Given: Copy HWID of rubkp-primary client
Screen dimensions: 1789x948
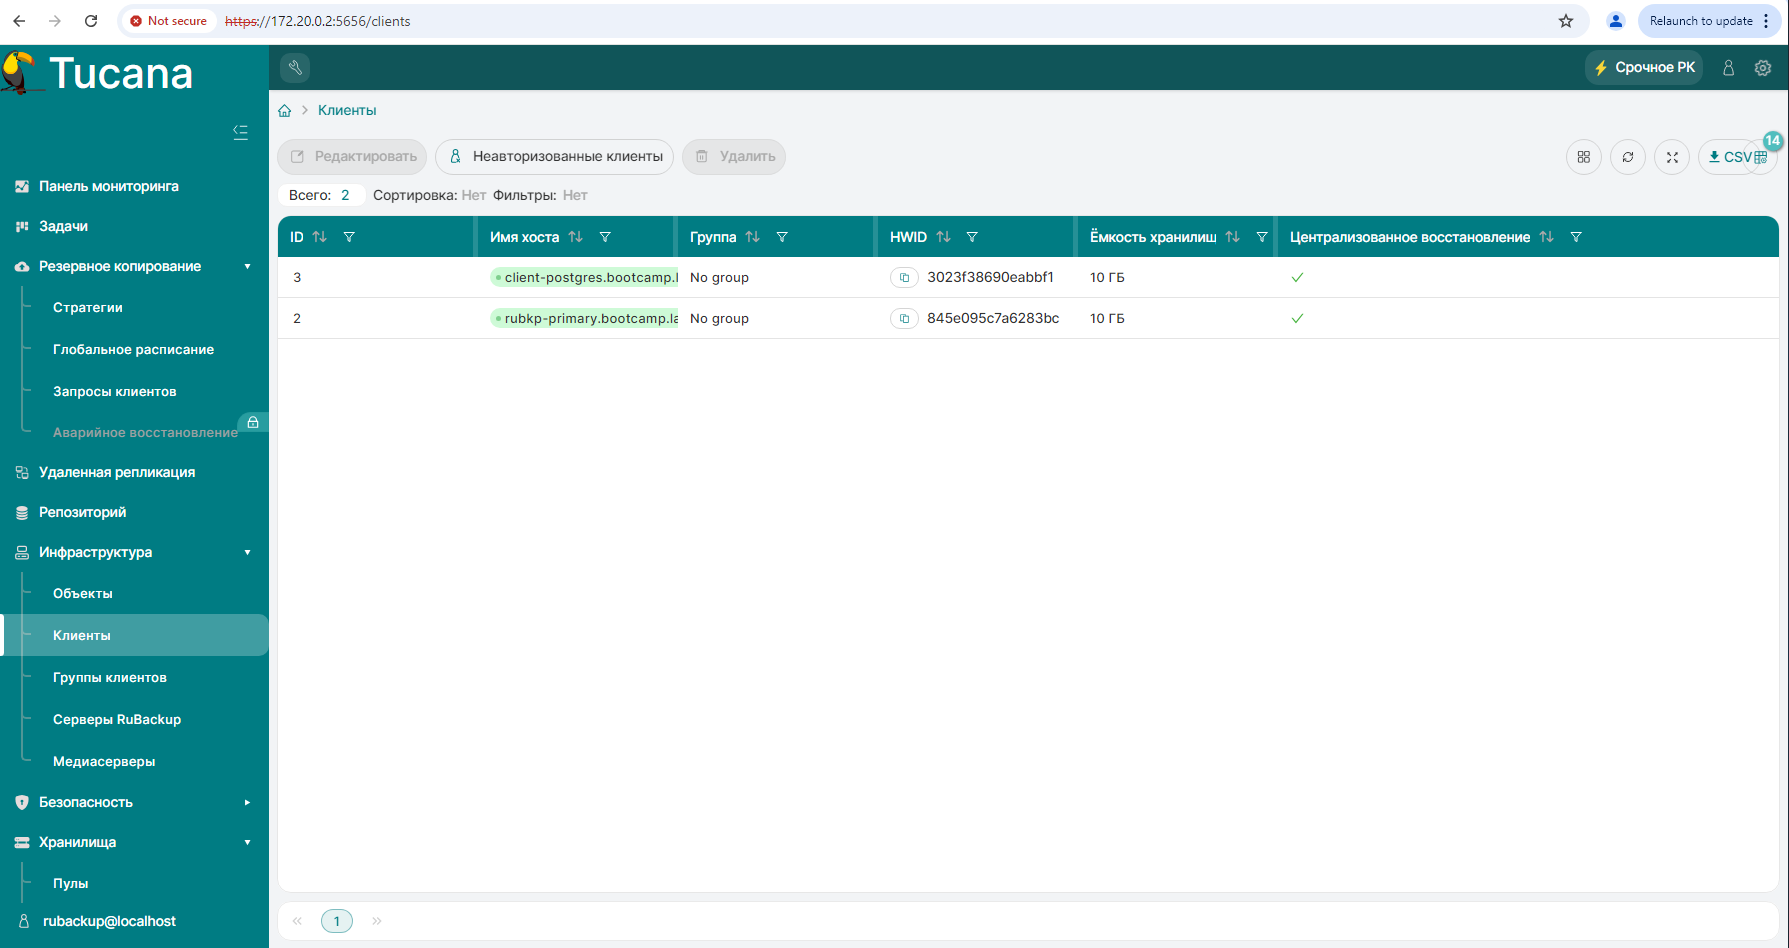Looking at the screenshot, I should pos(904,319).
